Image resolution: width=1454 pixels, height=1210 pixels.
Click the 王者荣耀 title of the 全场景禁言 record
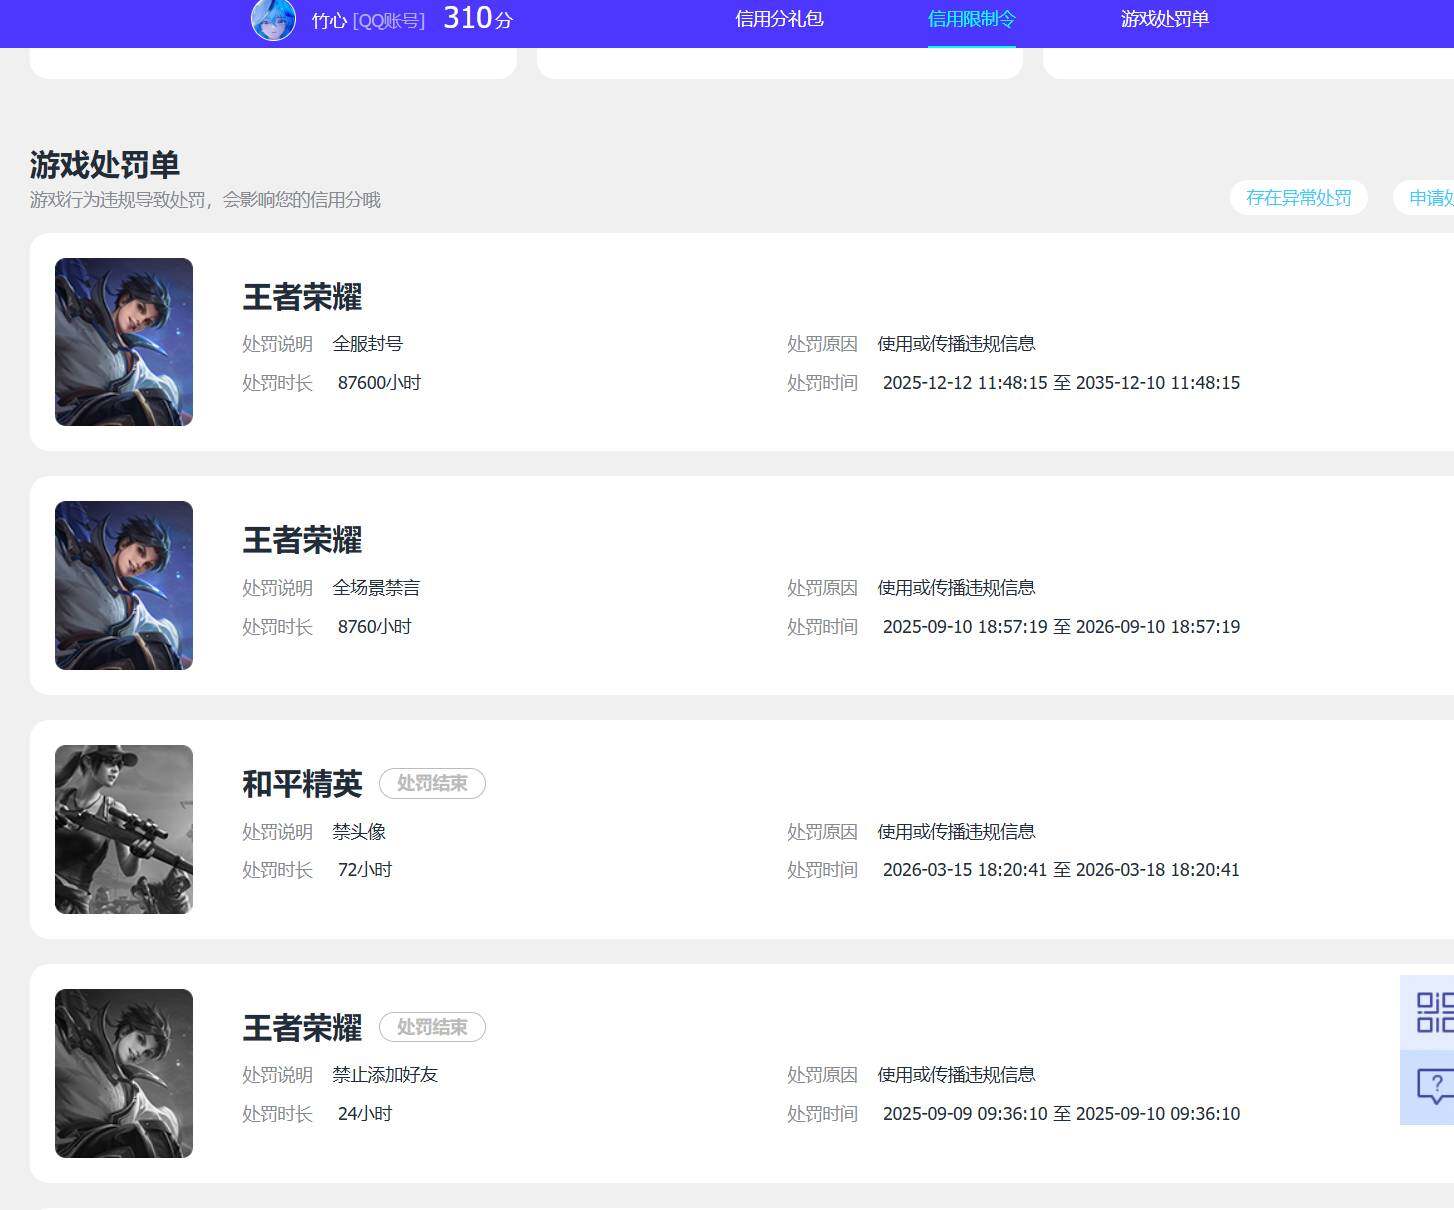[302, 540]
